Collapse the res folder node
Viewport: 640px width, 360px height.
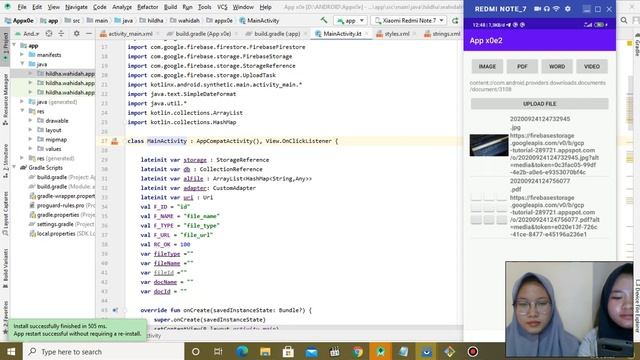(x=22, y=111)
